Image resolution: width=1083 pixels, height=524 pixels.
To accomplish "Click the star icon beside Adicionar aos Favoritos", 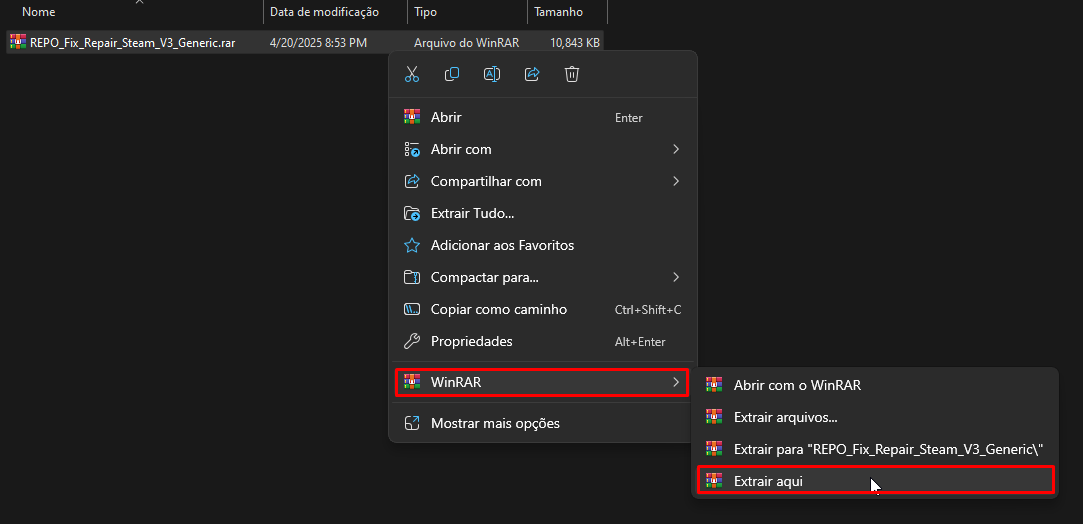I will tap(412, 245).
